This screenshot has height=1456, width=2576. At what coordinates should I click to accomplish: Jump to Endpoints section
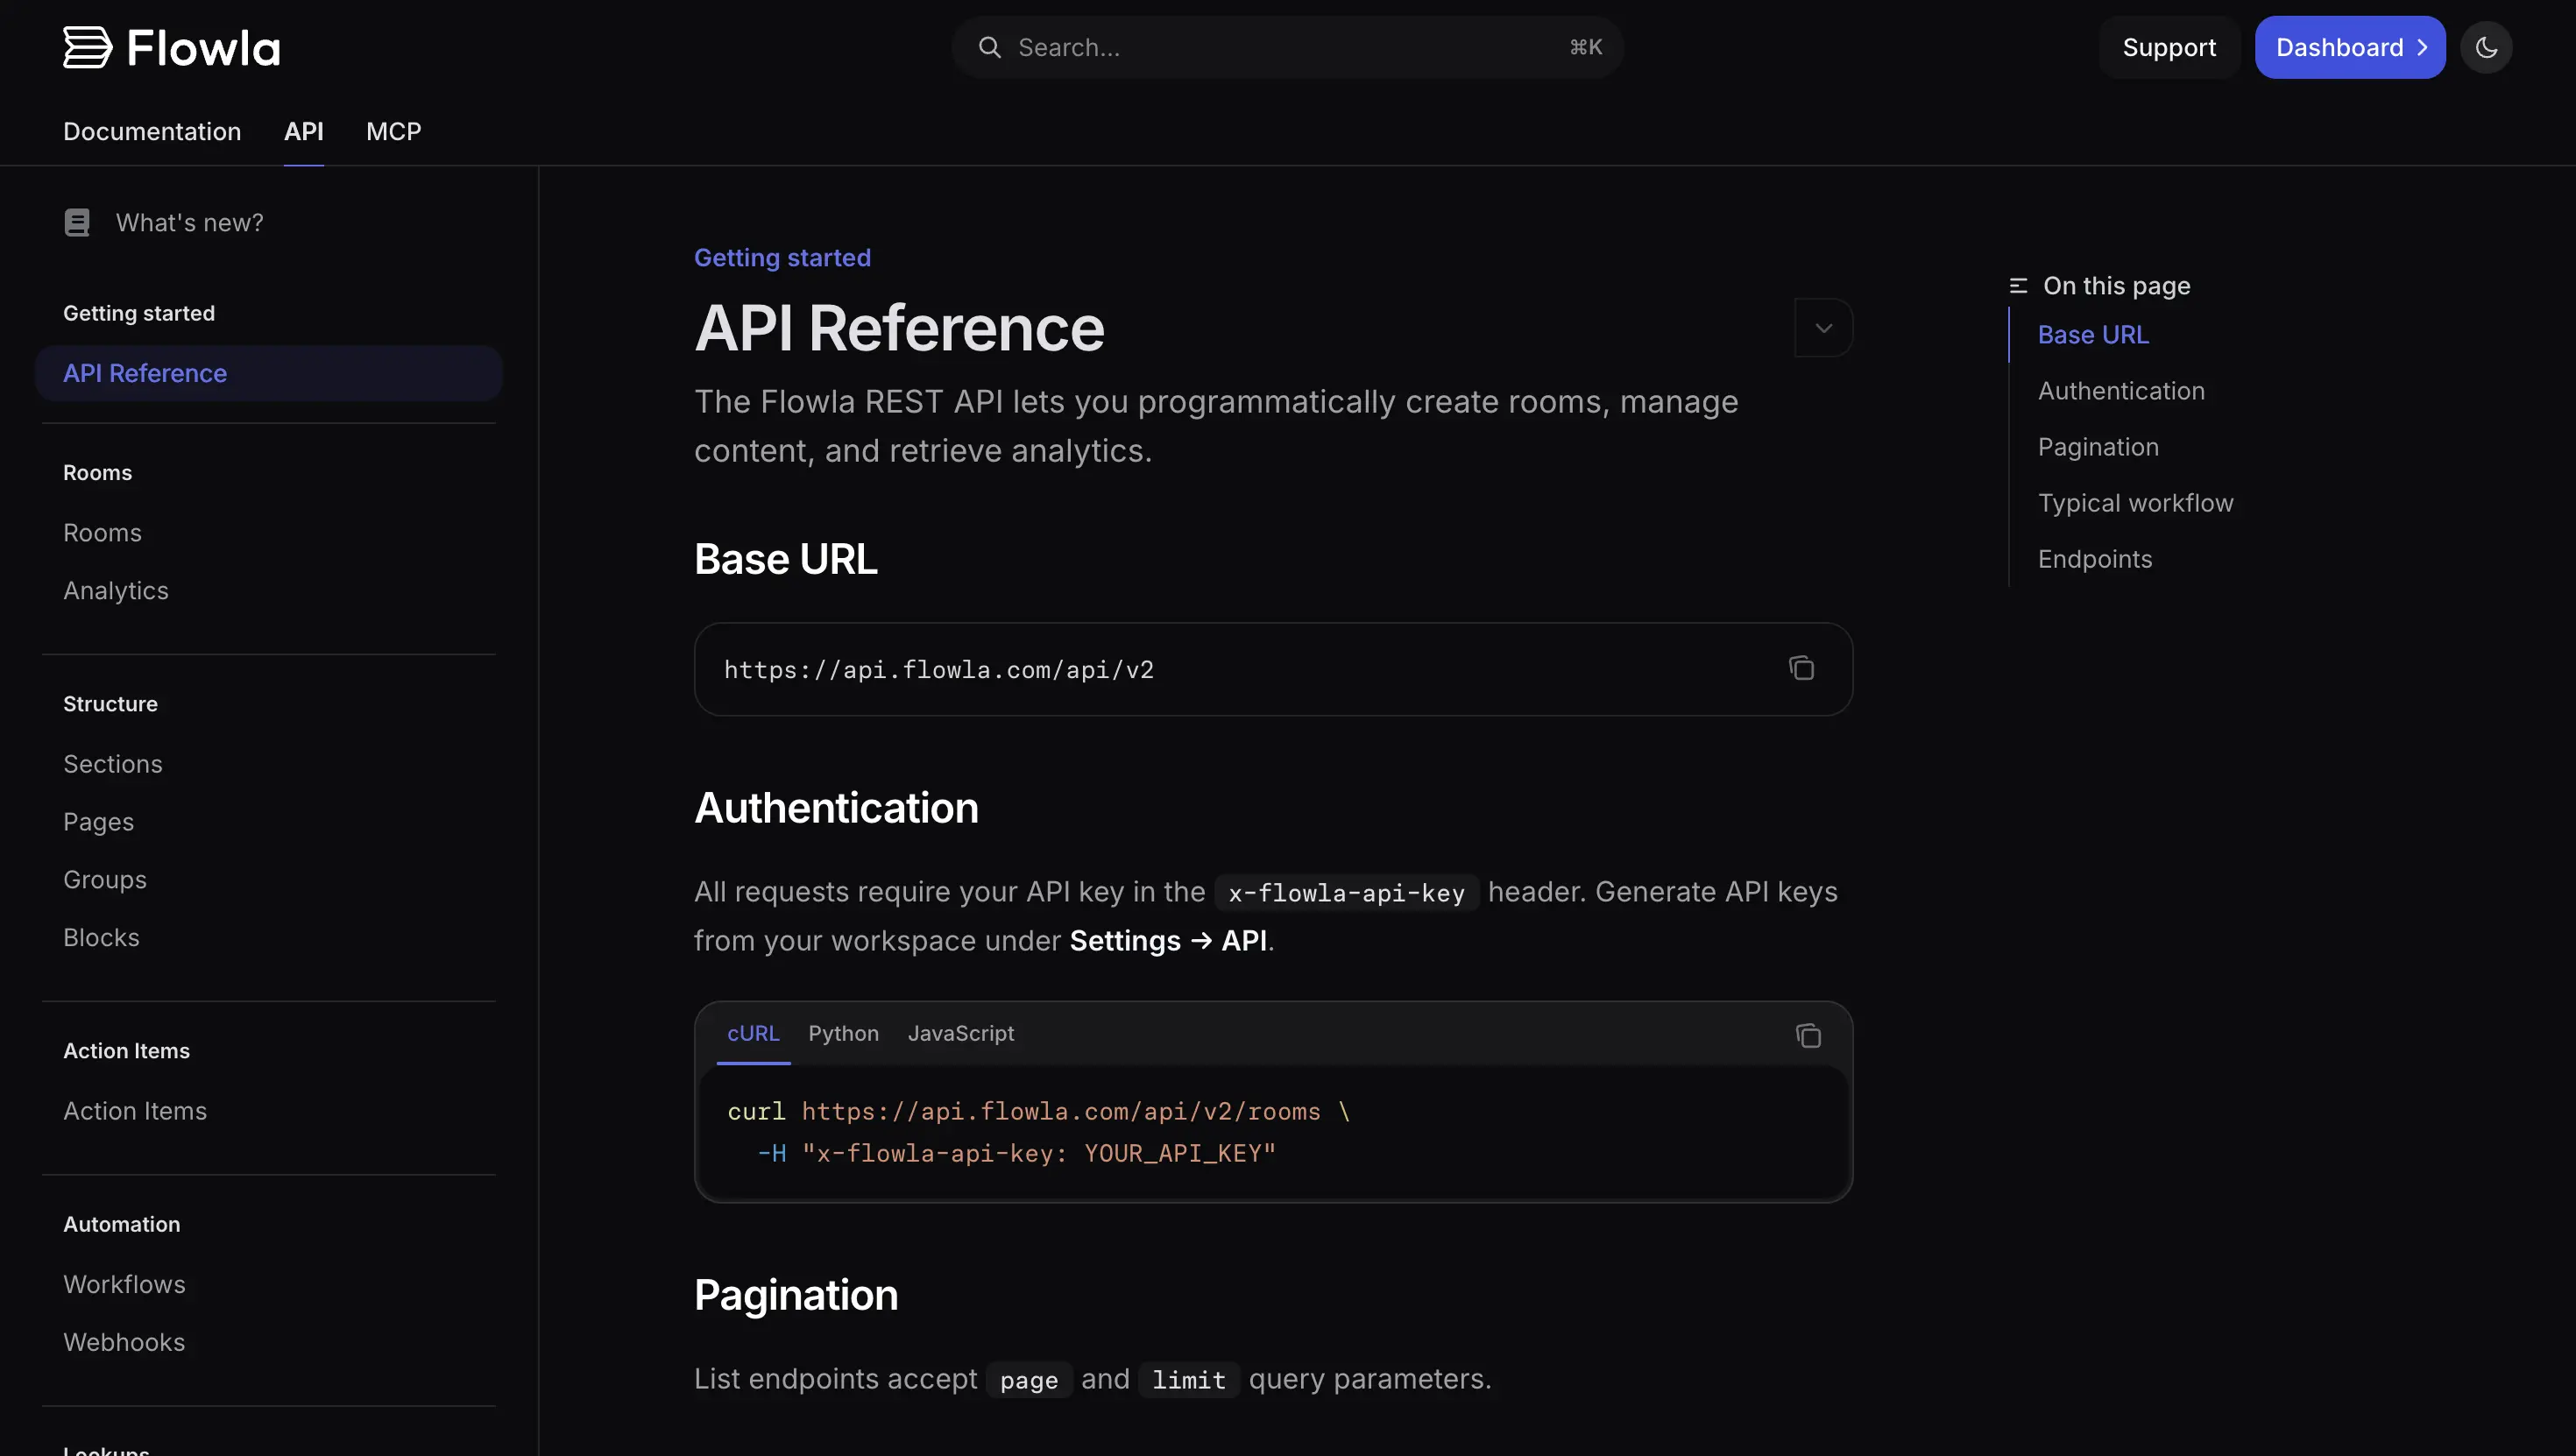[2095, 559]
